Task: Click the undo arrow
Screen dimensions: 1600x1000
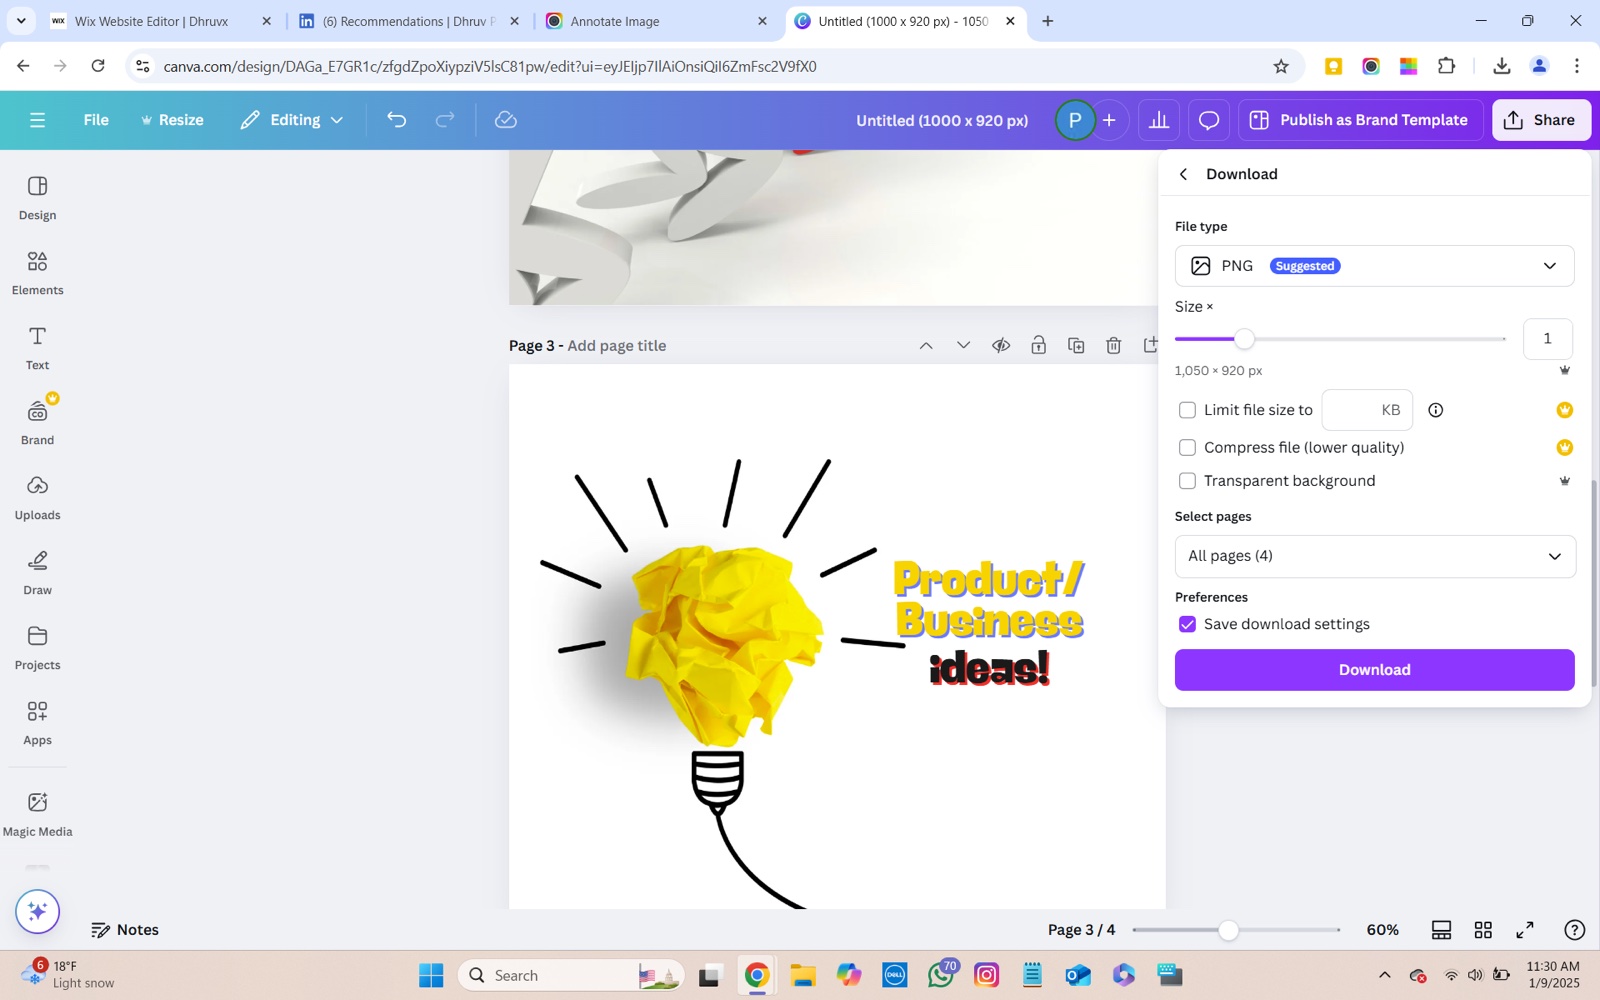Action: click(397, 120)
